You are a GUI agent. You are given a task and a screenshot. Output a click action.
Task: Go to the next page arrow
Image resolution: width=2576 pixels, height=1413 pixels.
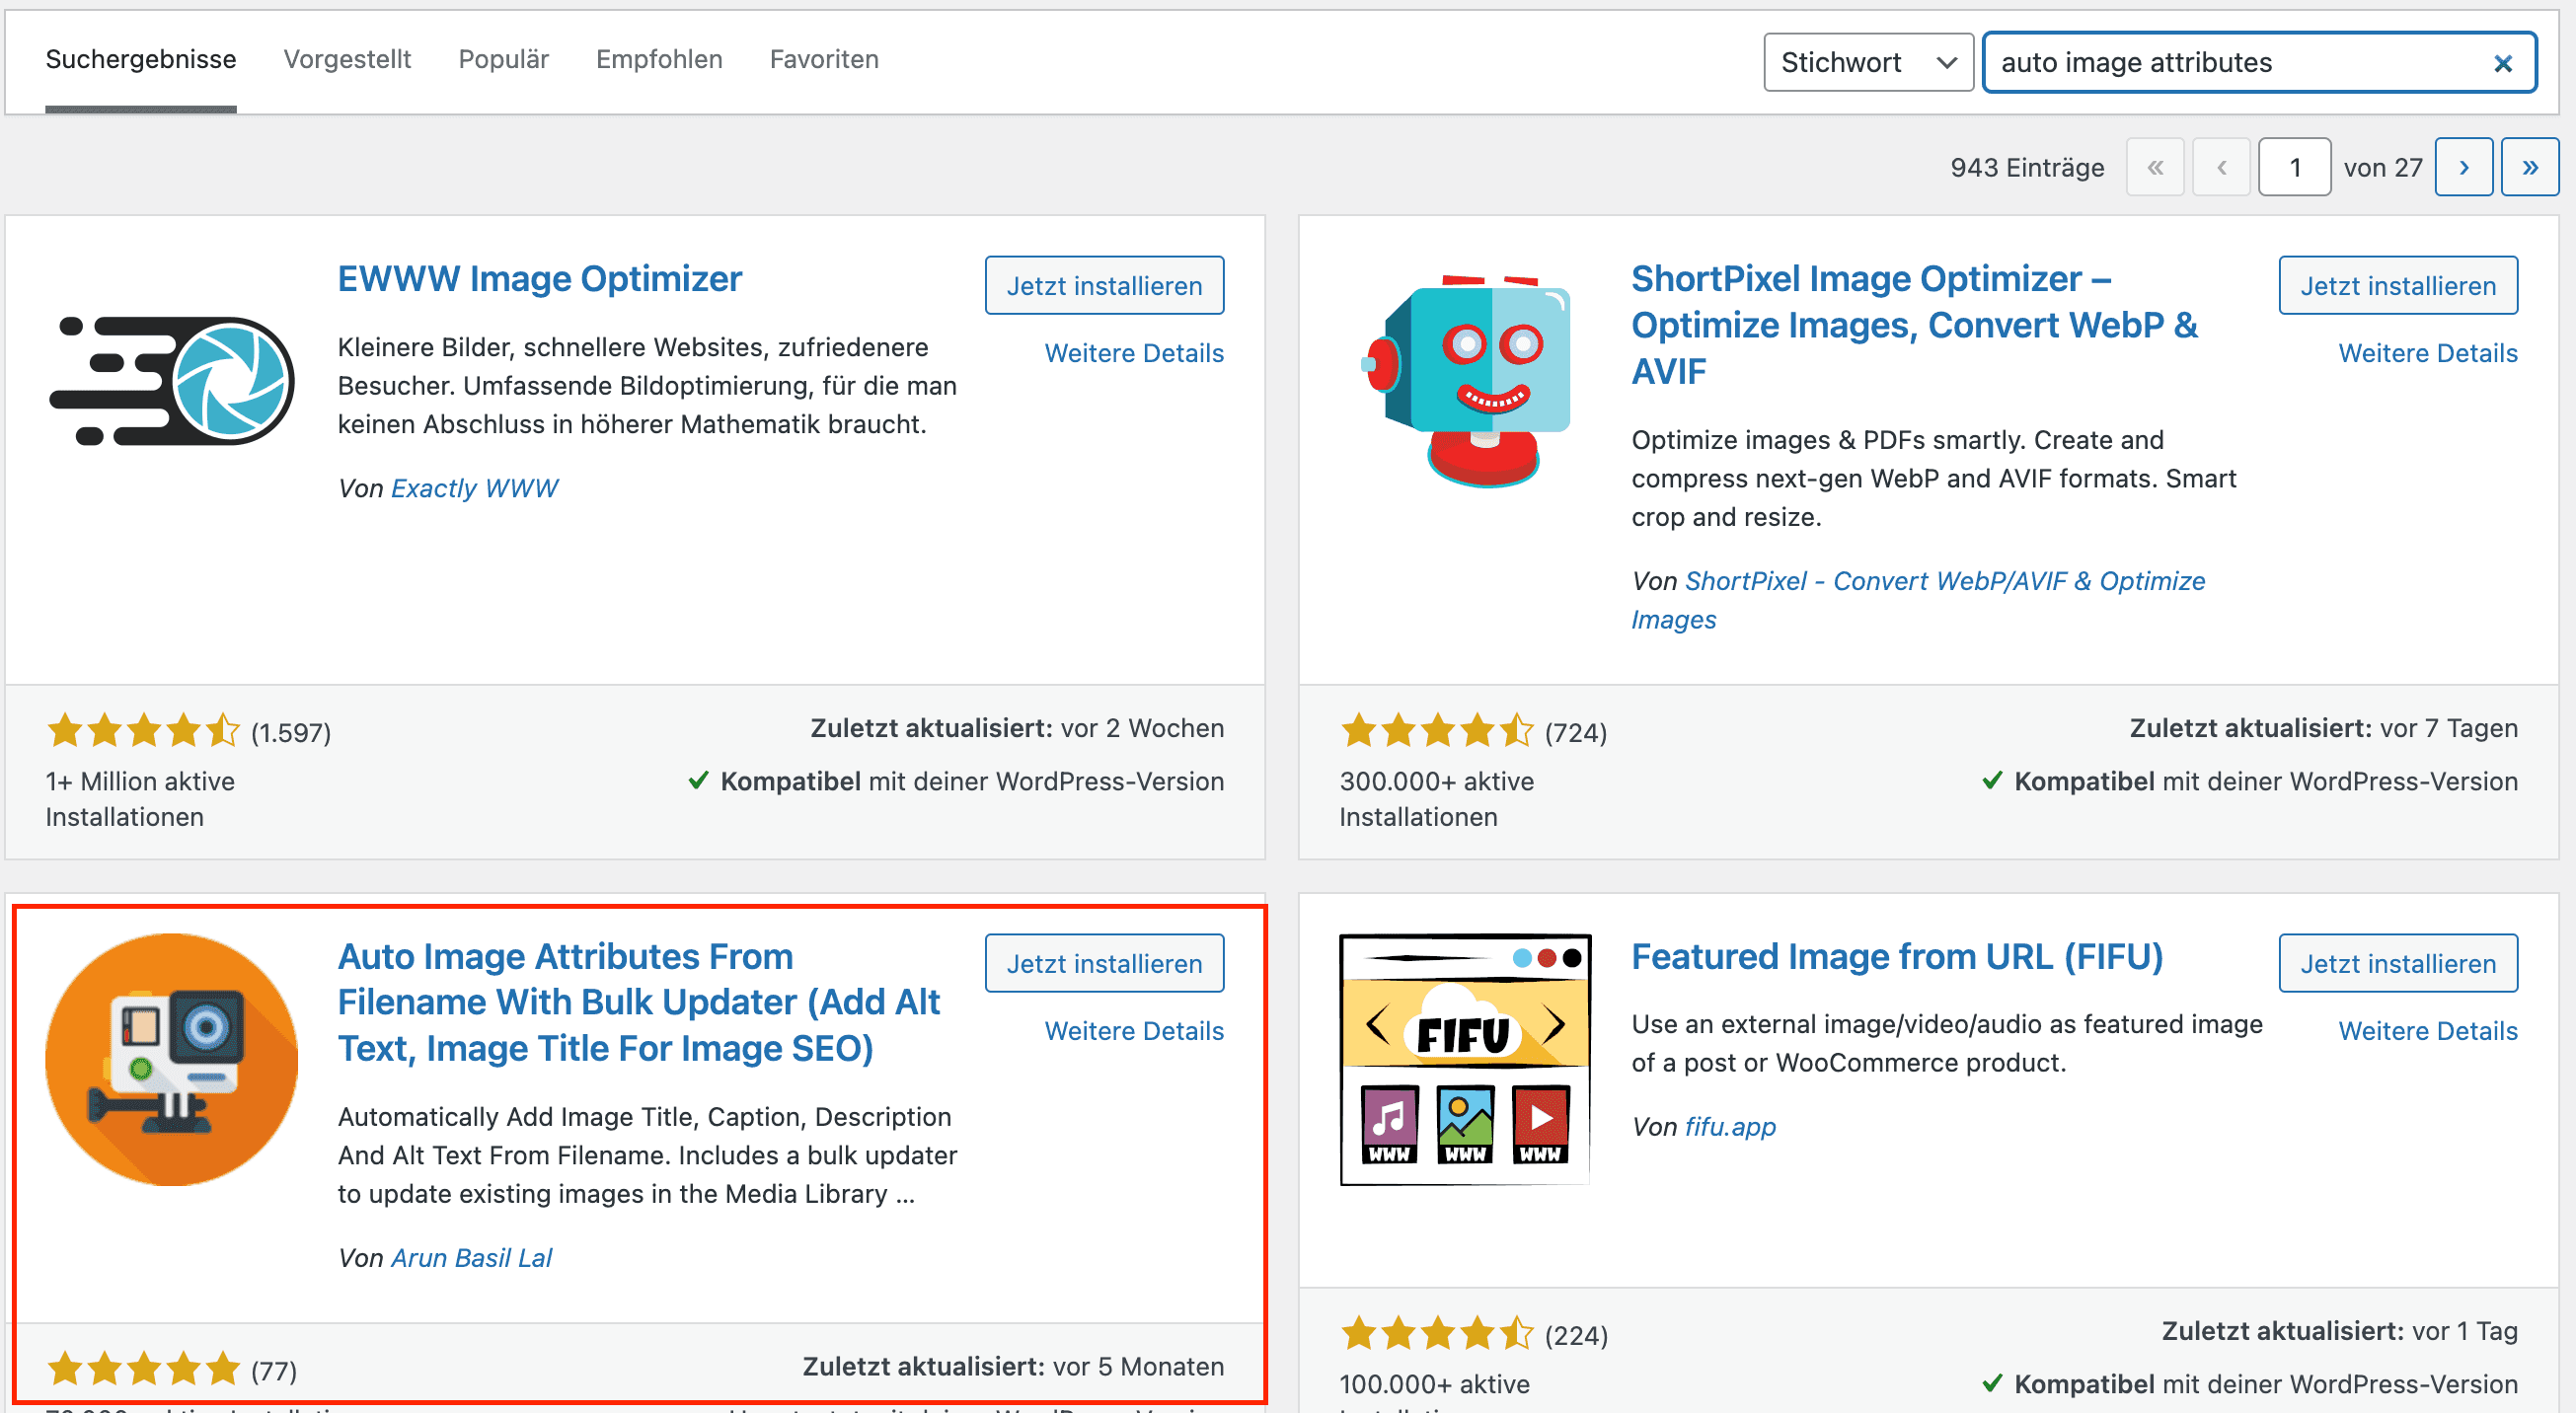coord(2464,166)
